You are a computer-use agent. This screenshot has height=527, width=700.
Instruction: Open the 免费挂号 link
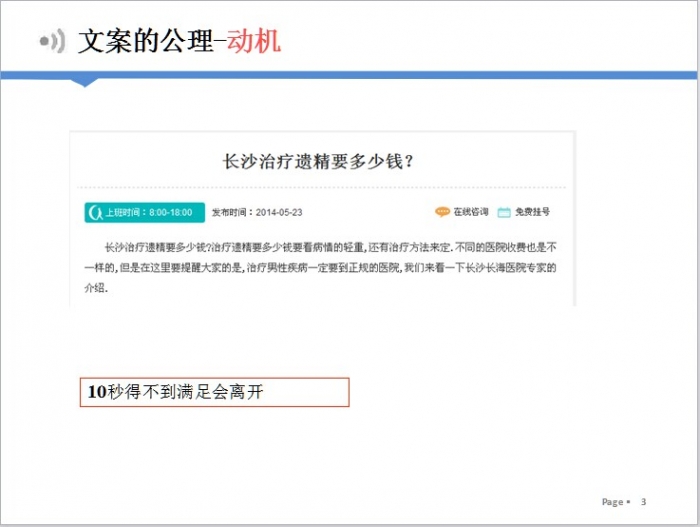point(533,212)
